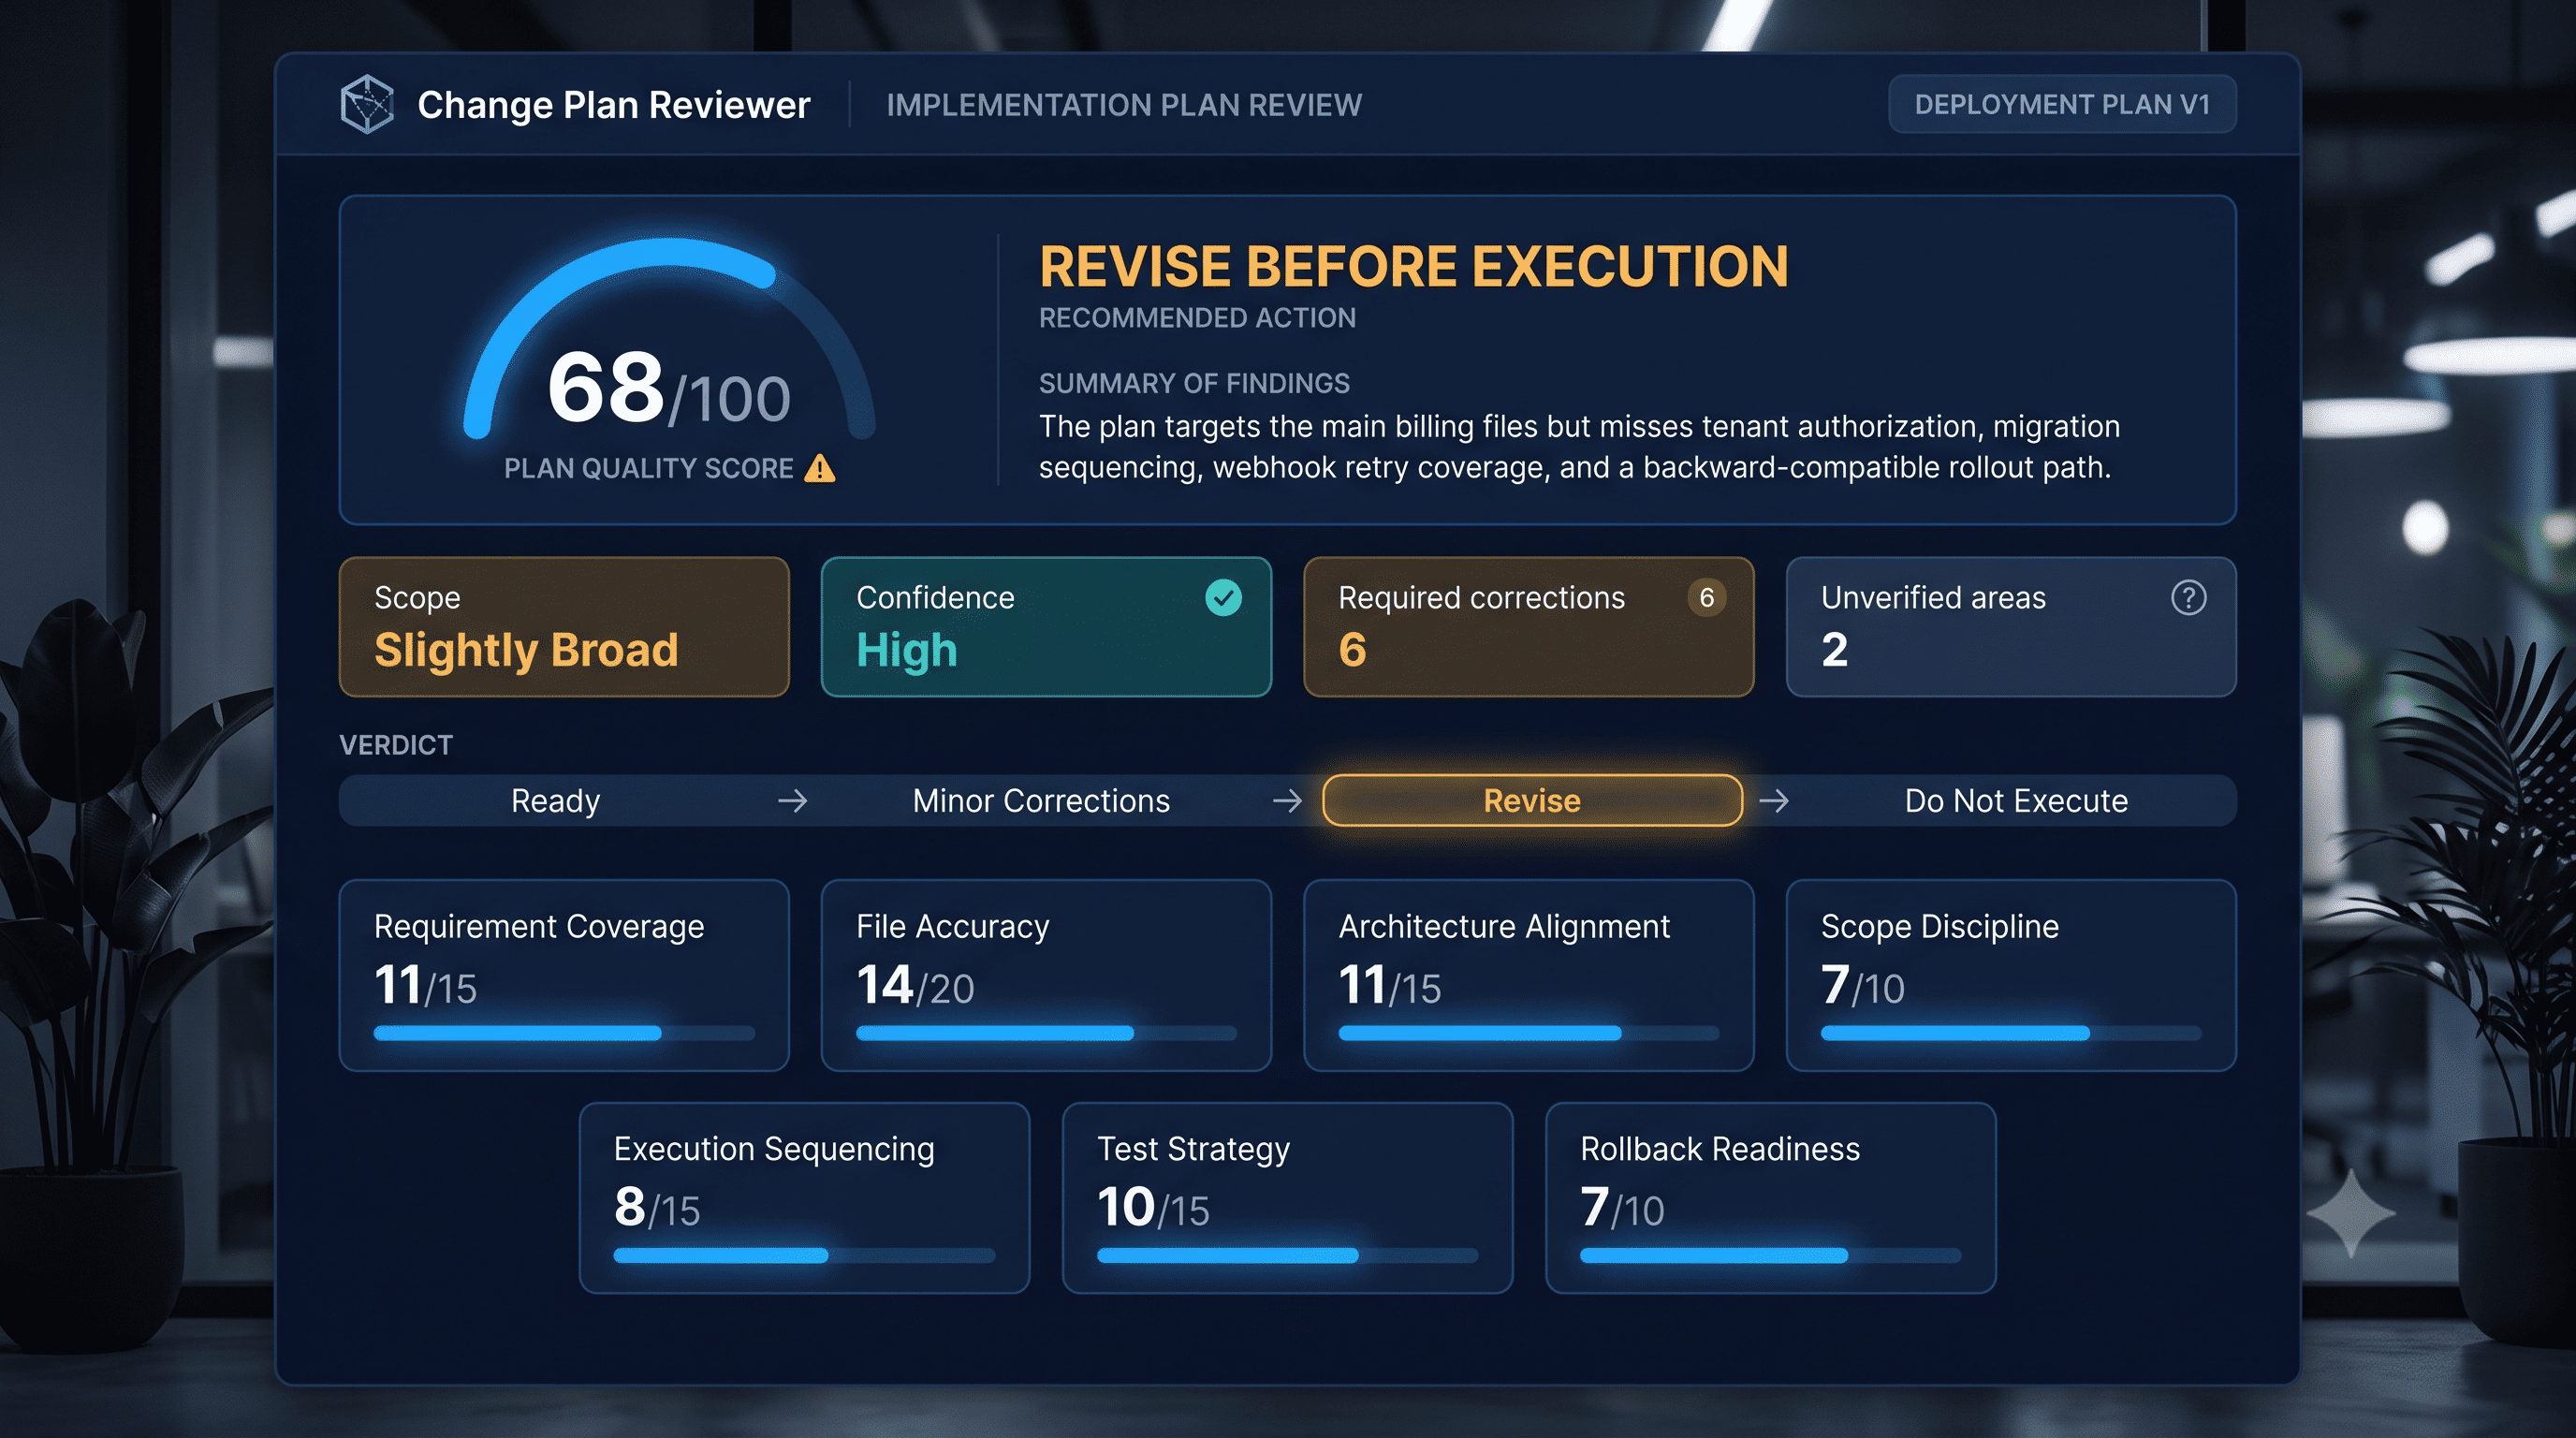This screenshot has height=1438, width=2576.
Task: Open the Unverified areas card
Action: coord(2011,627)
